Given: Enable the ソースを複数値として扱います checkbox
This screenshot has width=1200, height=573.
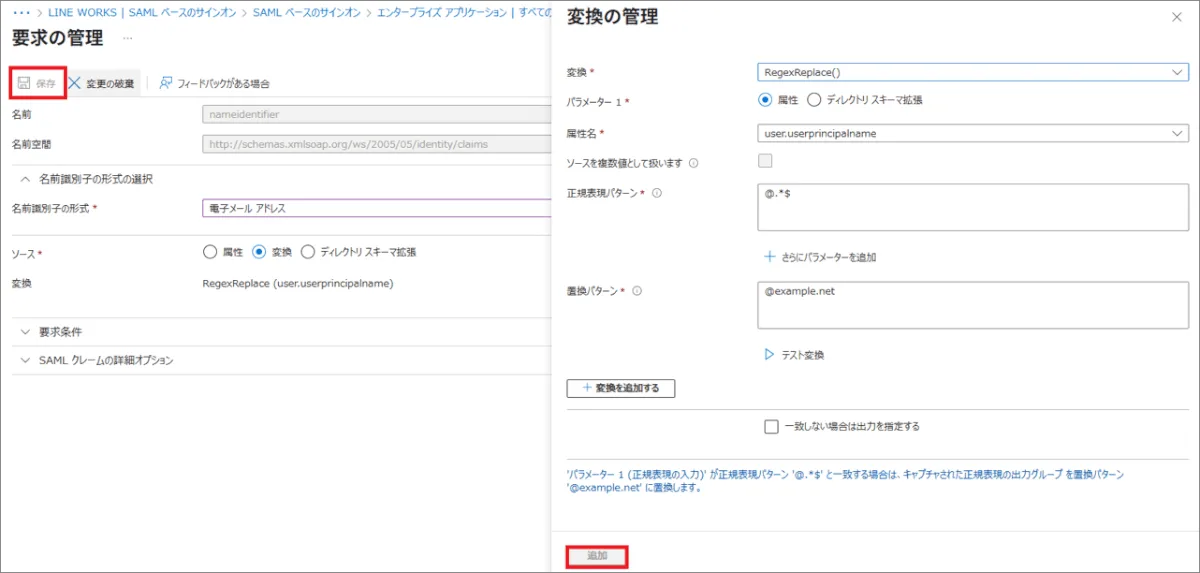Looking at the screenshot, I should [766, 162].
